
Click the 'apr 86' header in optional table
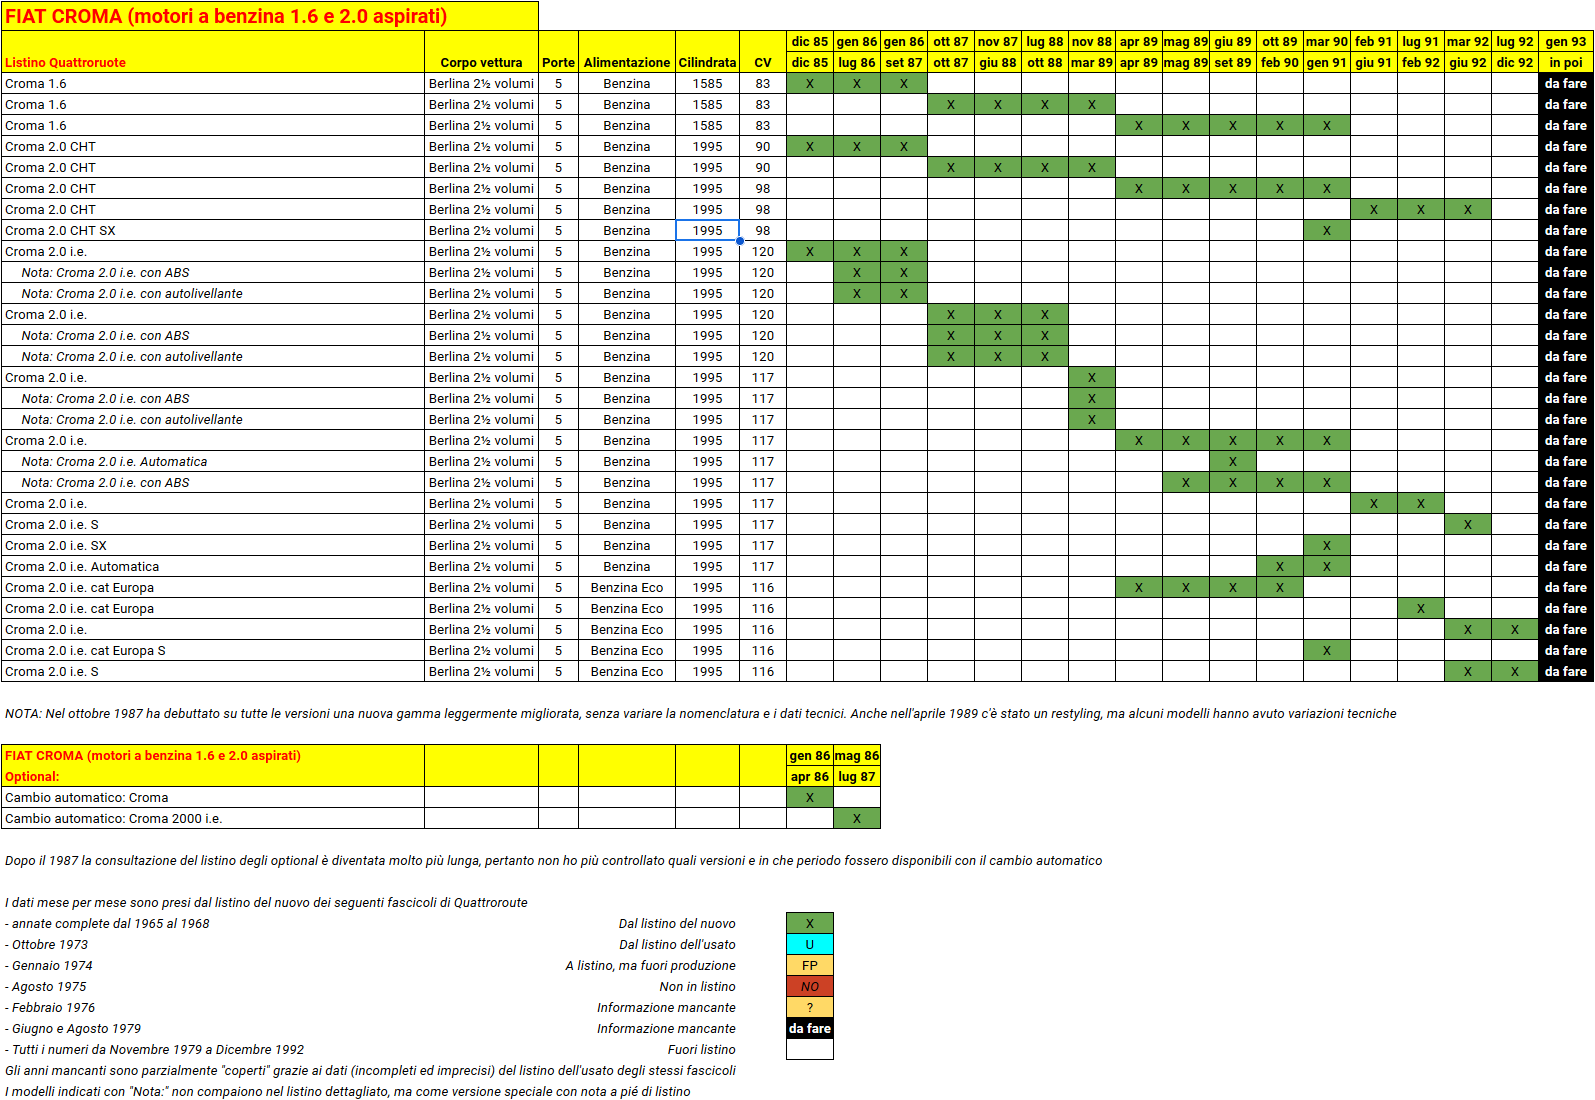pos(810,776)
